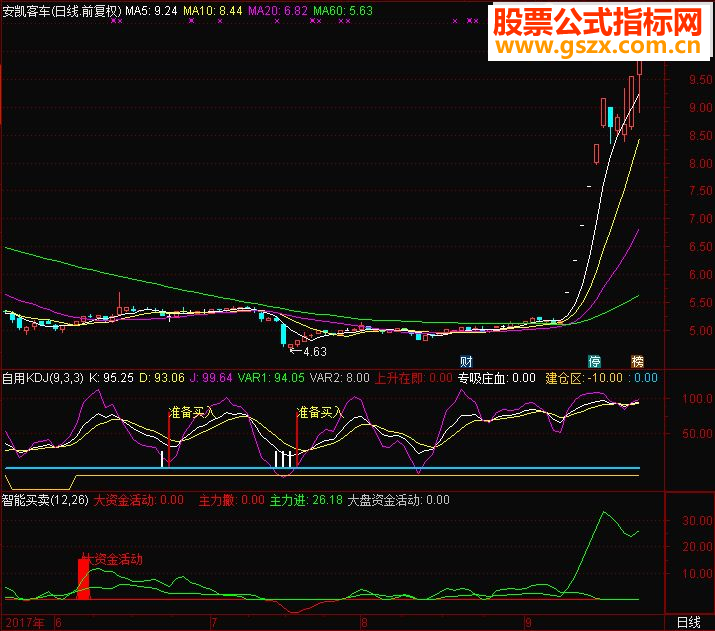The image size is (715, 631).
Task: Click the MA5: 9.24 indicator label
Action: click(x=151, y=11)
